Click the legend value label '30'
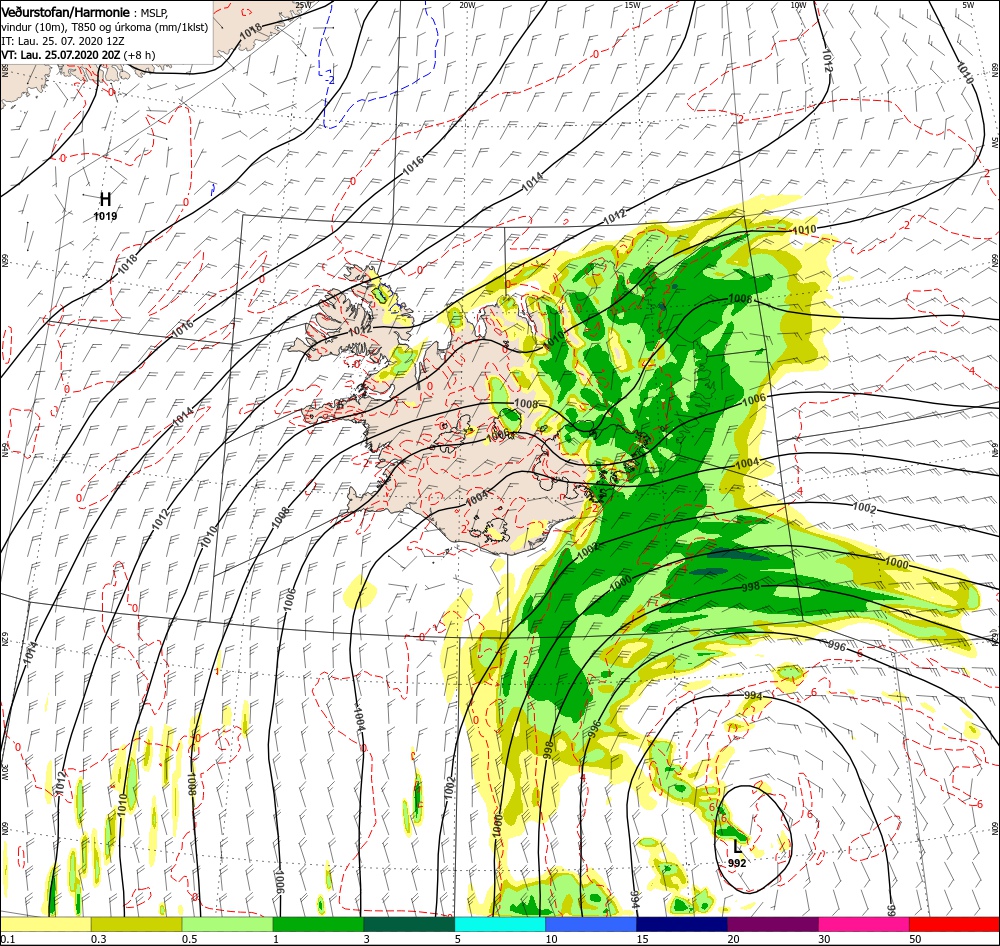Viewport: 1000px width, 946px height. point(824,939)
